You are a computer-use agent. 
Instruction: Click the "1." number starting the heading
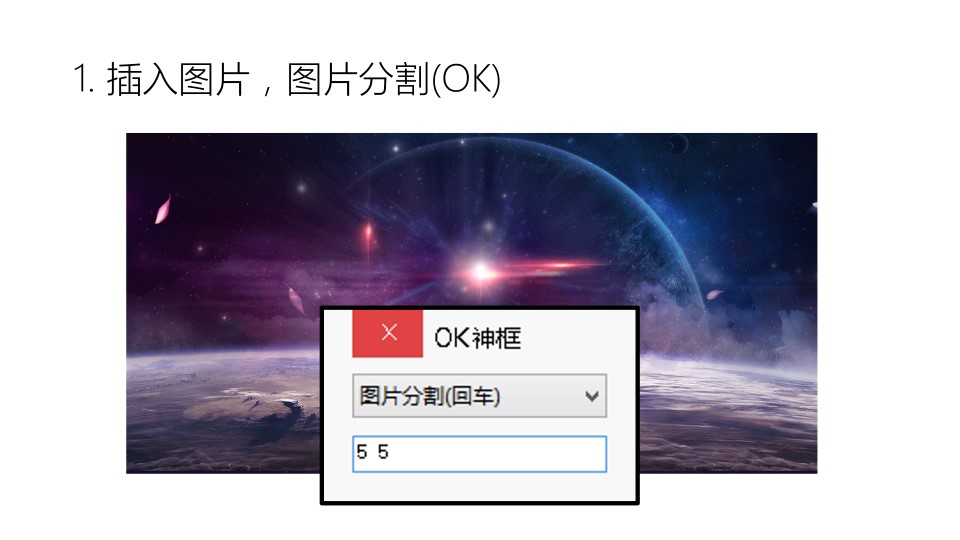coord(83,79)
